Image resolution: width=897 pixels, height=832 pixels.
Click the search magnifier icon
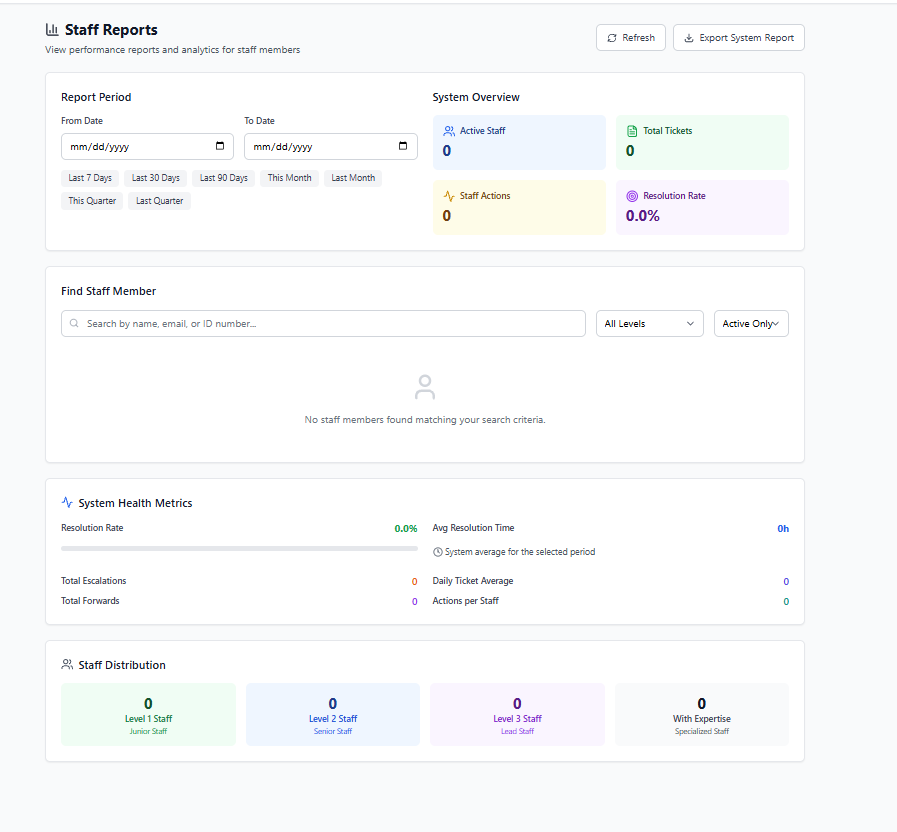[x=74, y=323]
